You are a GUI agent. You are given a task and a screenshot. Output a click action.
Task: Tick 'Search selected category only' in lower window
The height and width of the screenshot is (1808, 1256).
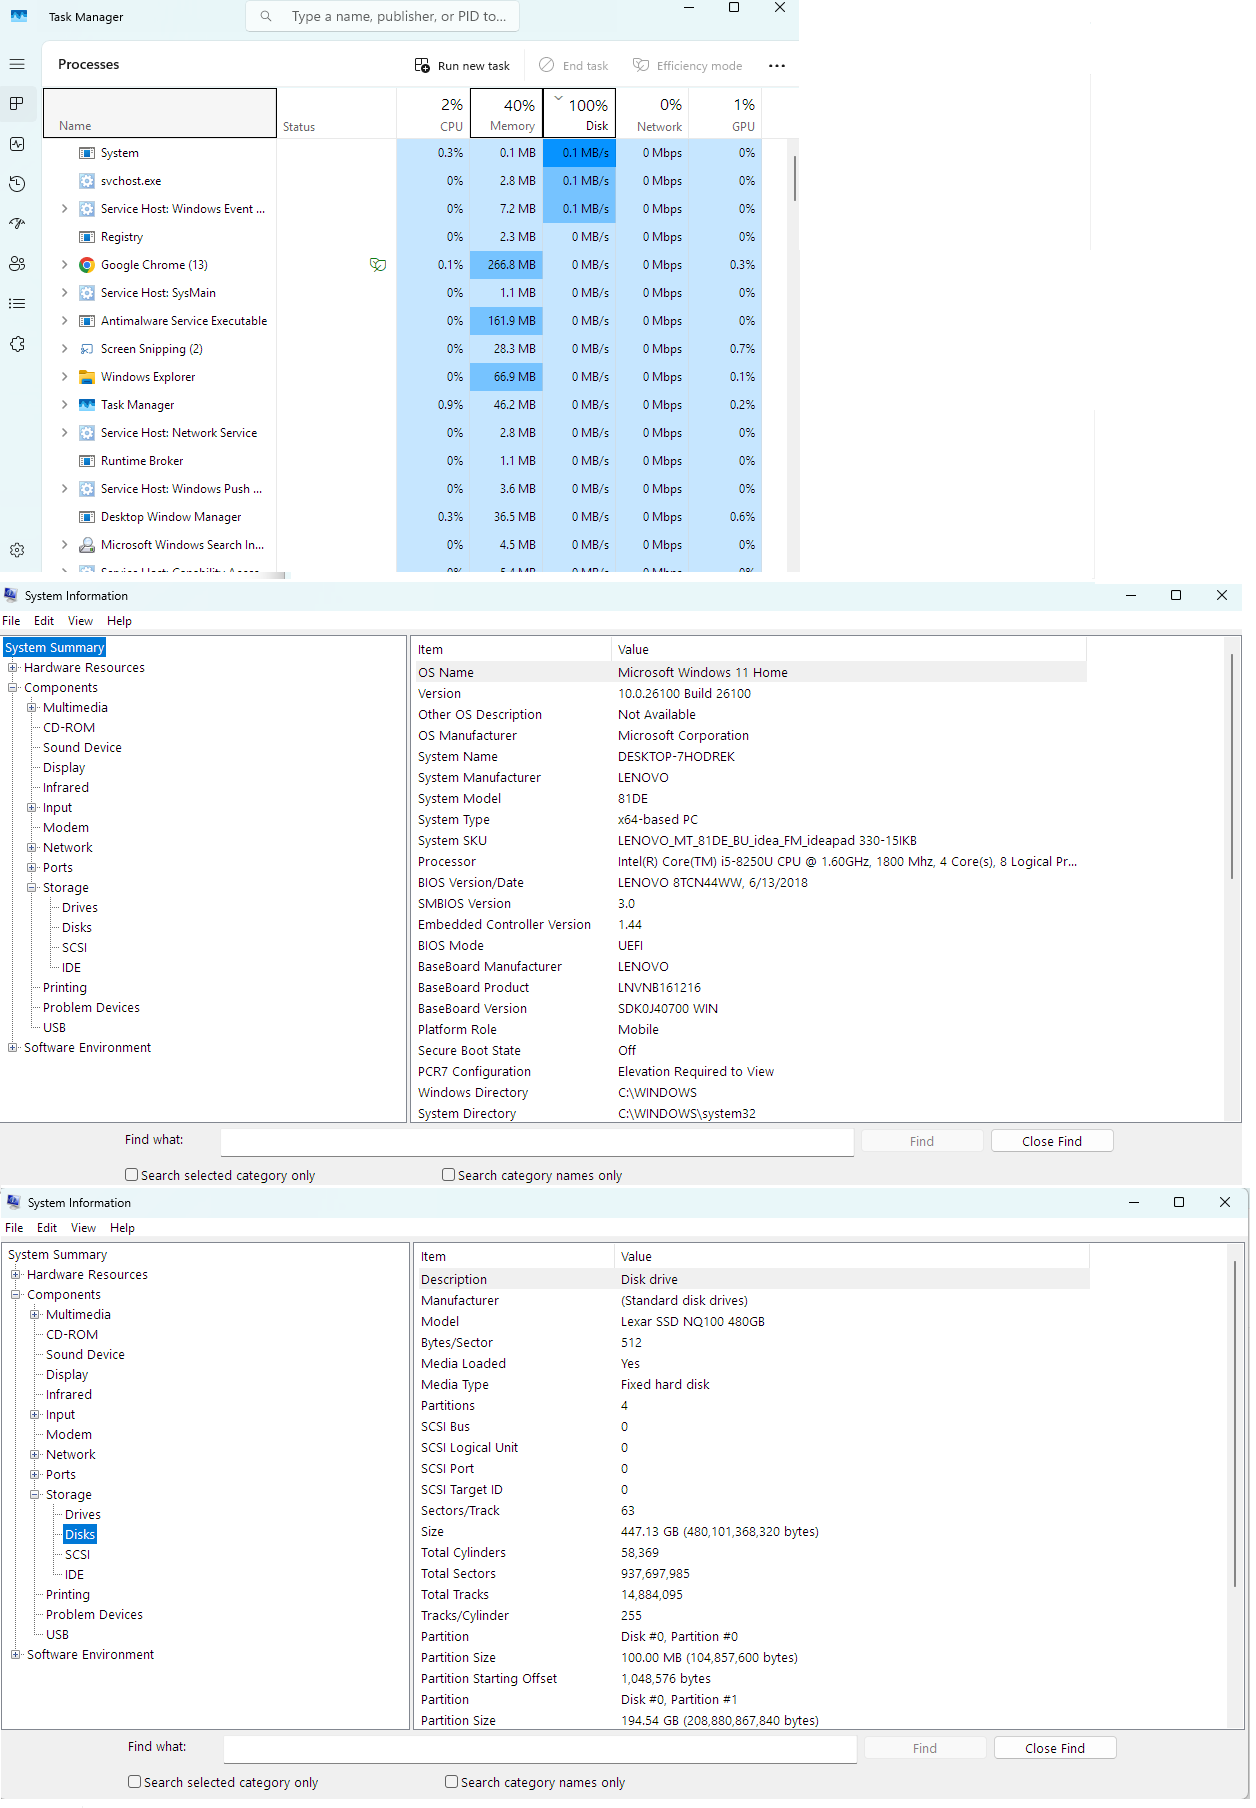point(134,1782)
